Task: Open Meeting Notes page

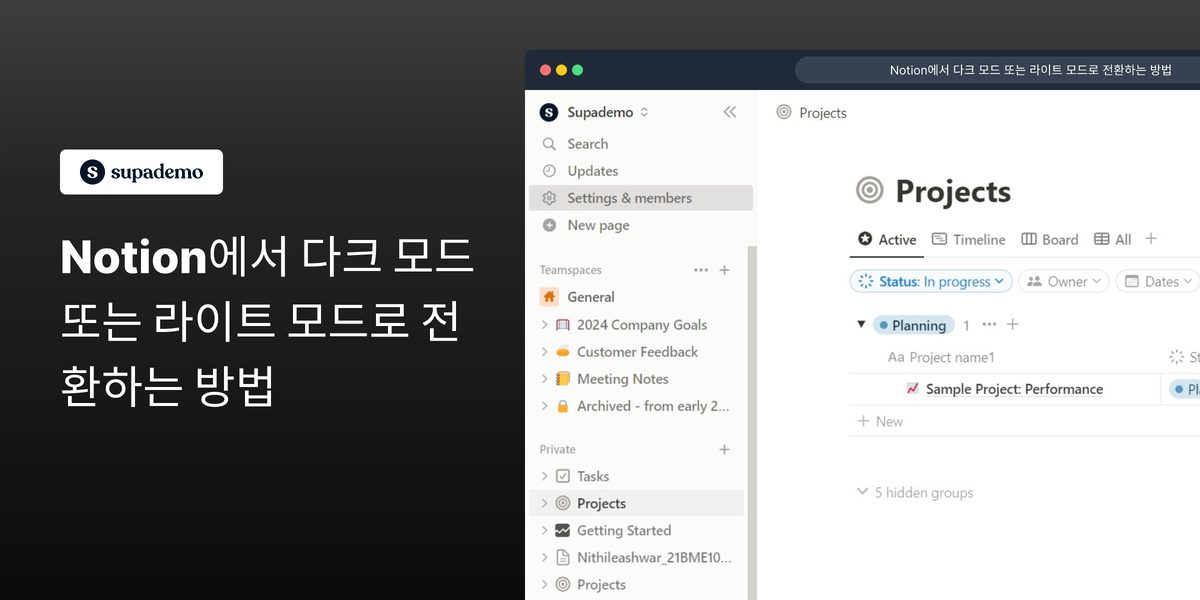Action: point(622,379)
